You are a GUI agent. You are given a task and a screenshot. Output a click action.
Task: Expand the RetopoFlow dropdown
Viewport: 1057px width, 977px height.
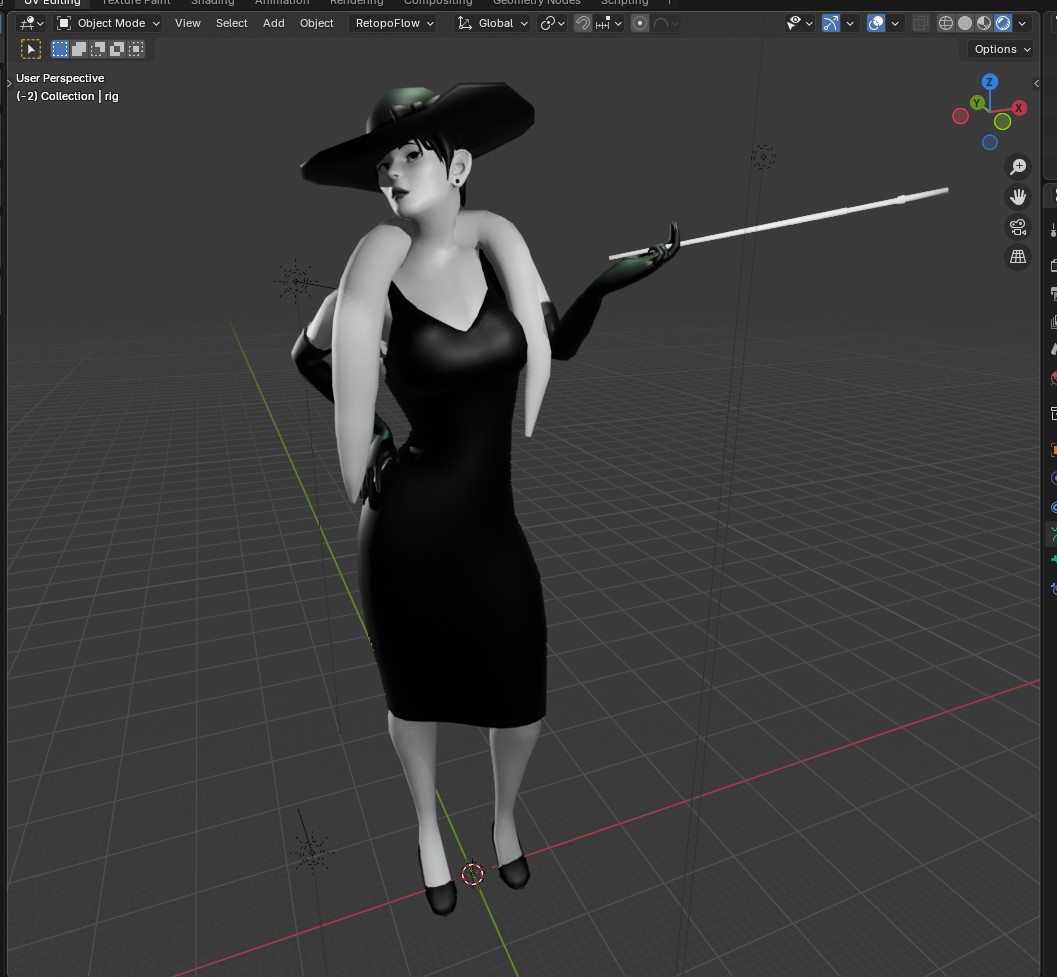click(394, 24)
